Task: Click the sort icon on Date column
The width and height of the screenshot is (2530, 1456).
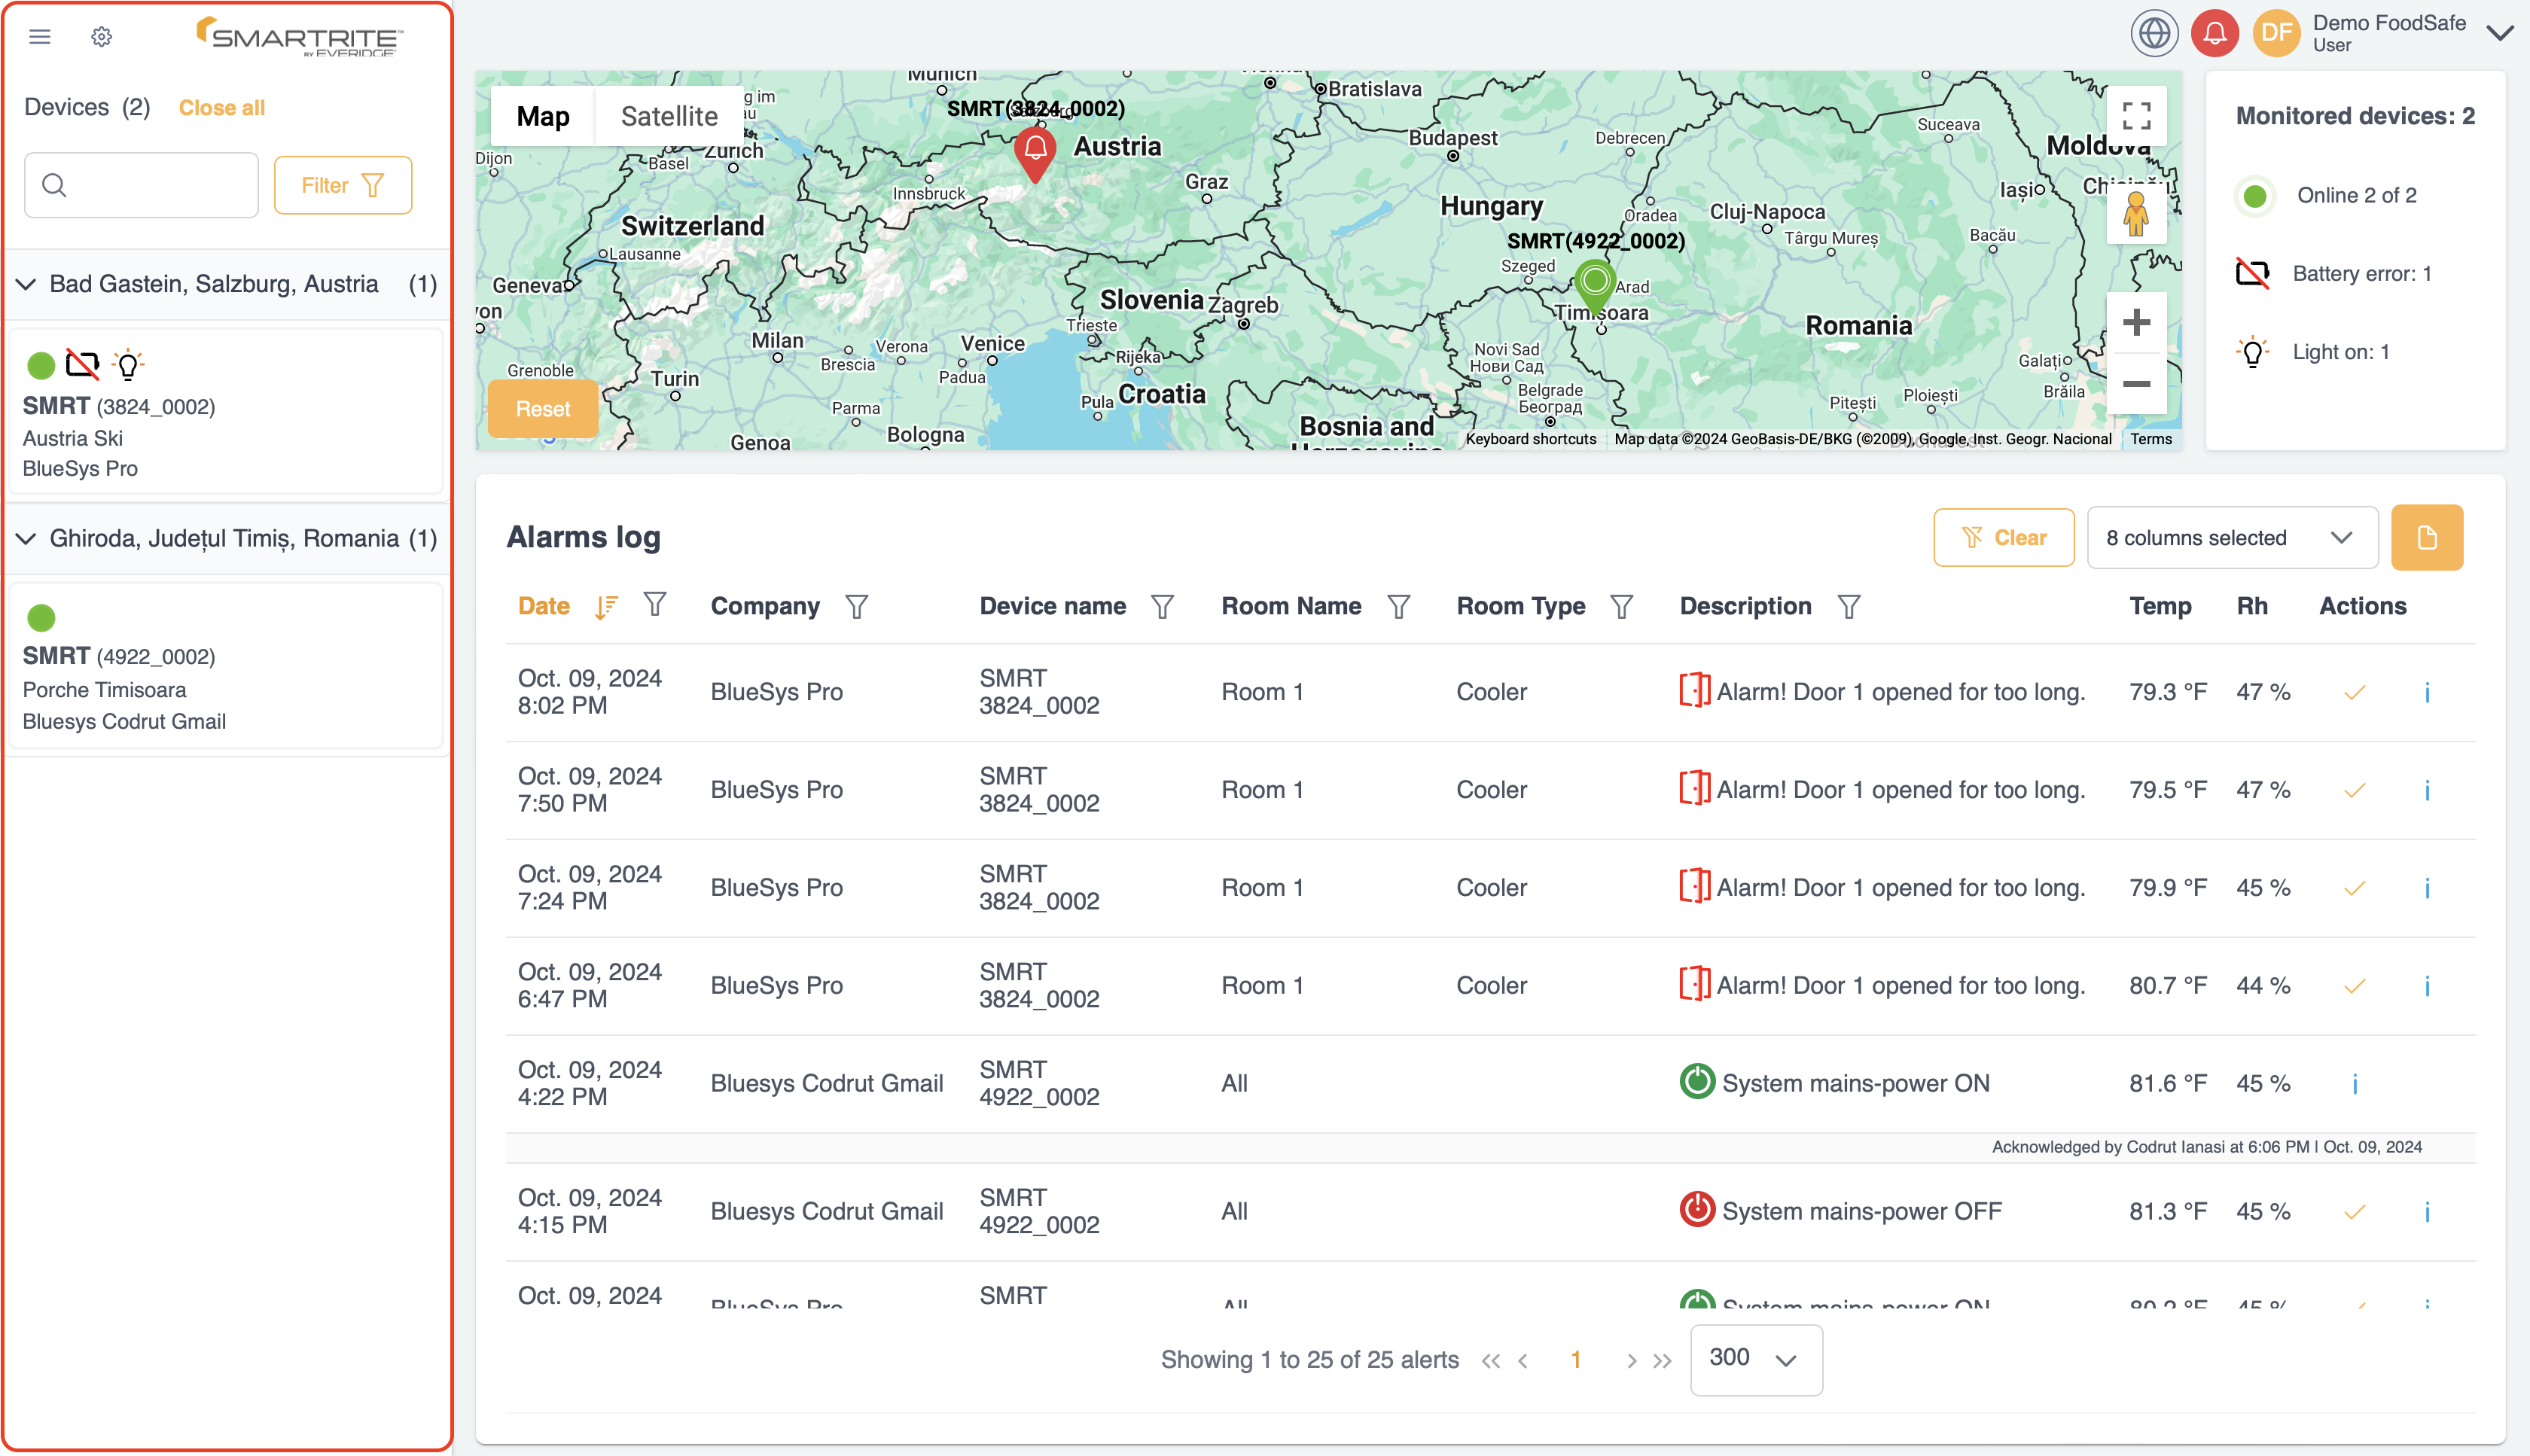Action: click(x=605, y=606)
